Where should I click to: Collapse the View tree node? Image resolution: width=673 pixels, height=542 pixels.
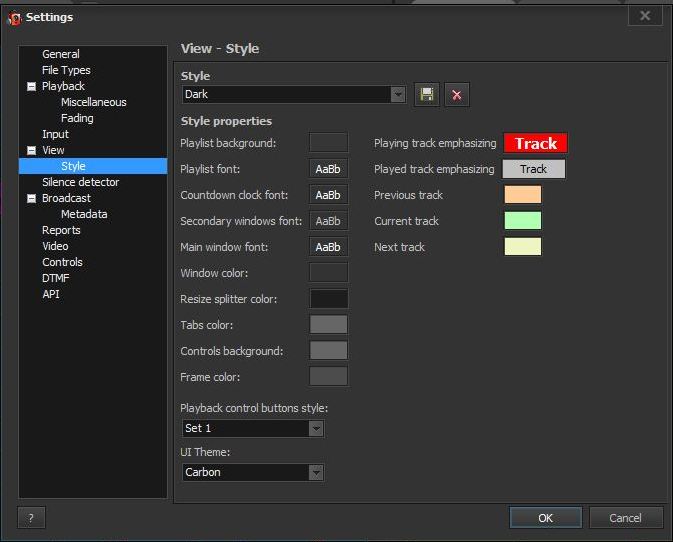coord(31,150)
